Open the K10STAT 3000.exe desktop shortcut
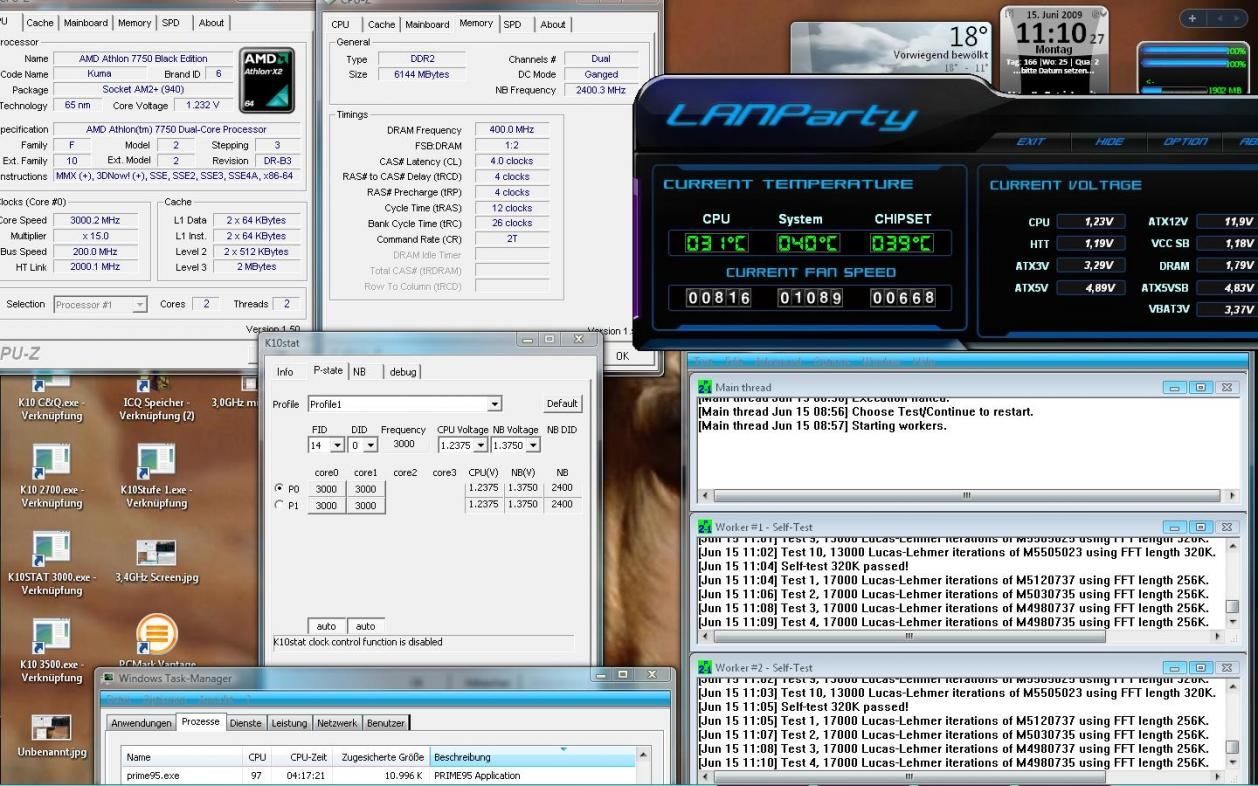1258x786 pixels. tap(52, 564)
